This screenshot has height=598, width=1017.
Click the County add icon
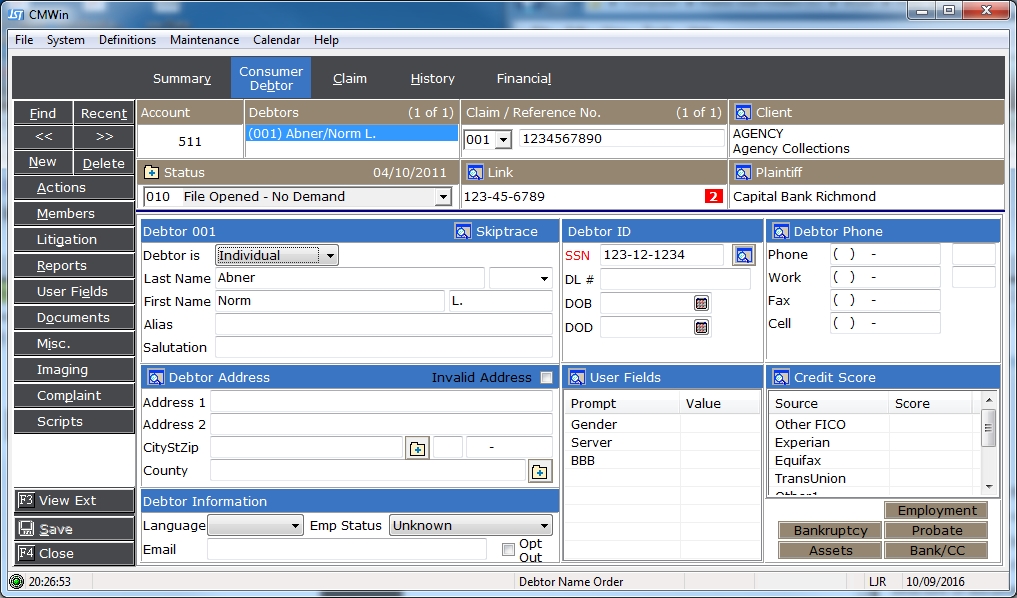[539, 471]
